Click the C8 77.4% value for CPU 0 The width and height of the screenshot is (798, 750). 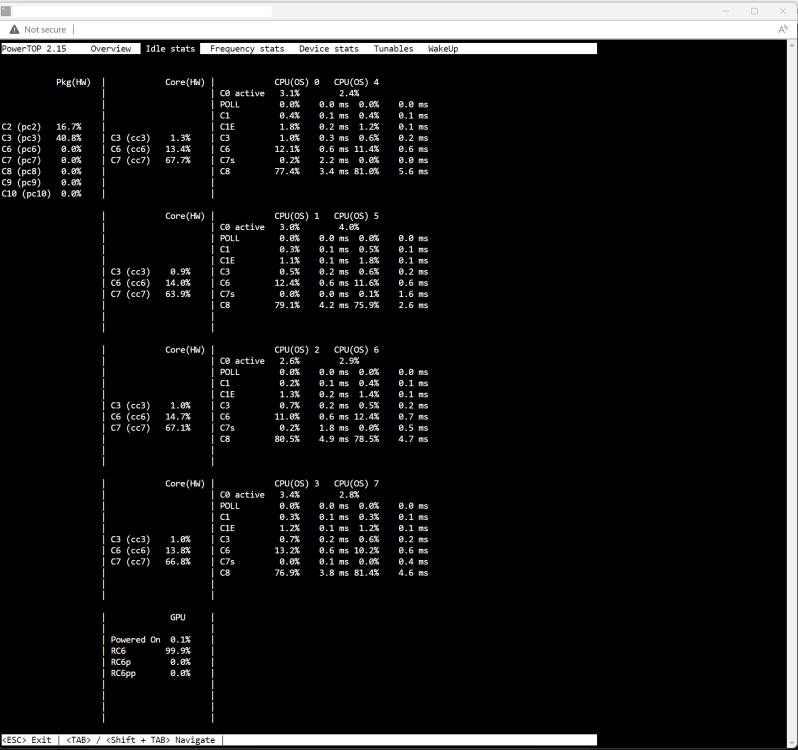tap(287, 171)
